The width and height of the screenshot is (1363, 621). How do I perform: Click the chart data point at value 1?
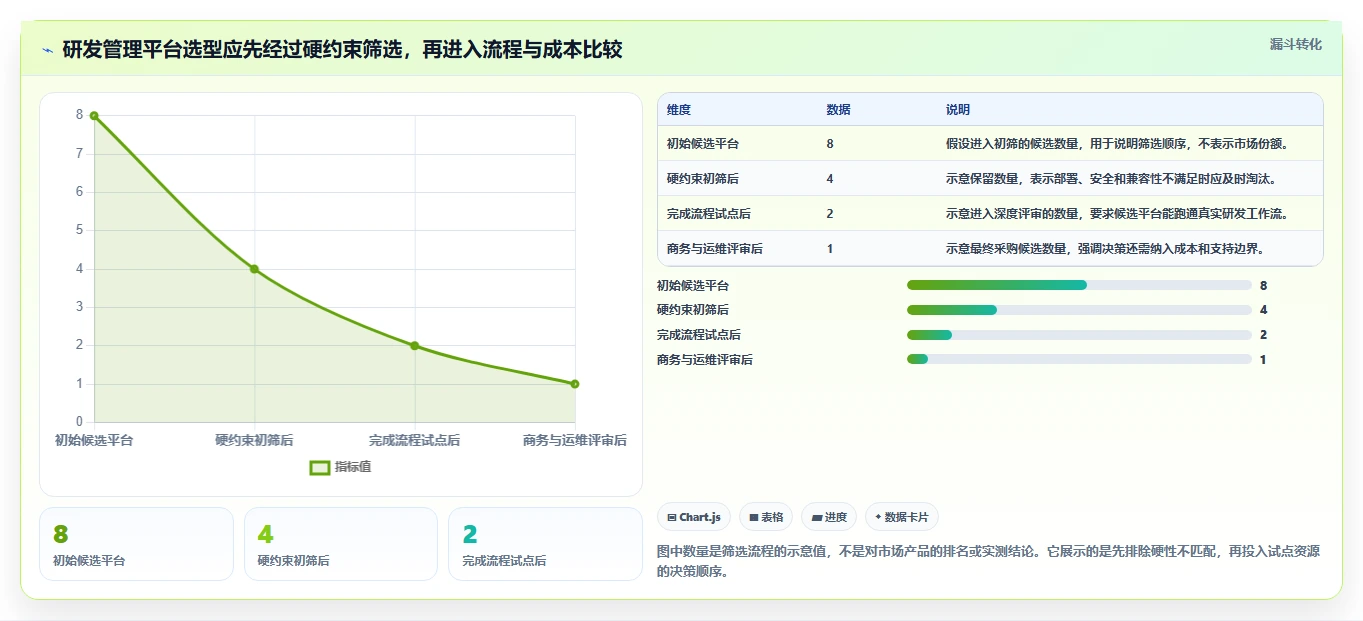point(575,384)
